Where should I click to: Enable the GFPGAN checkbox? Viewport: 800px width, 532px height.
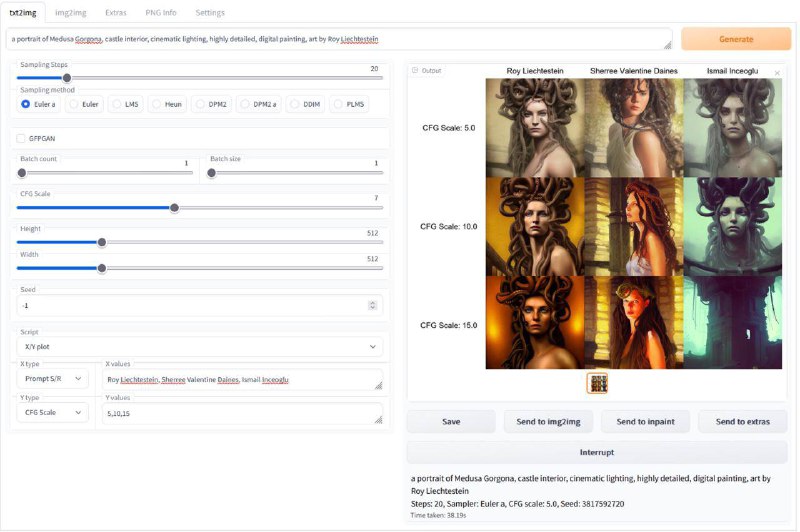pos(20,138)
